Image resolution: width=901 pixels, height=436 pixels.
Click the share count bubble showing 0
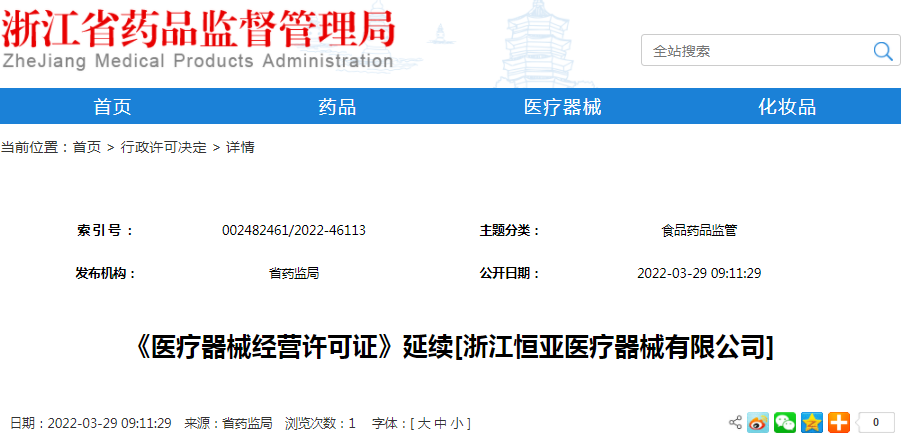(875, 423)
